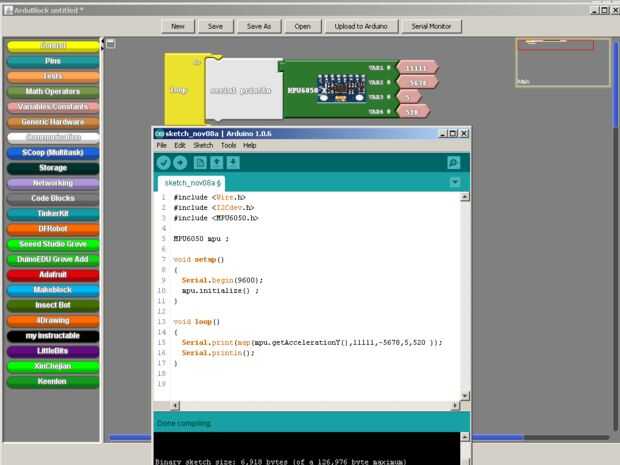Click the Save sketch down-arrow icon
Viewport: 620px width, 465px height.
click(233, 163)
